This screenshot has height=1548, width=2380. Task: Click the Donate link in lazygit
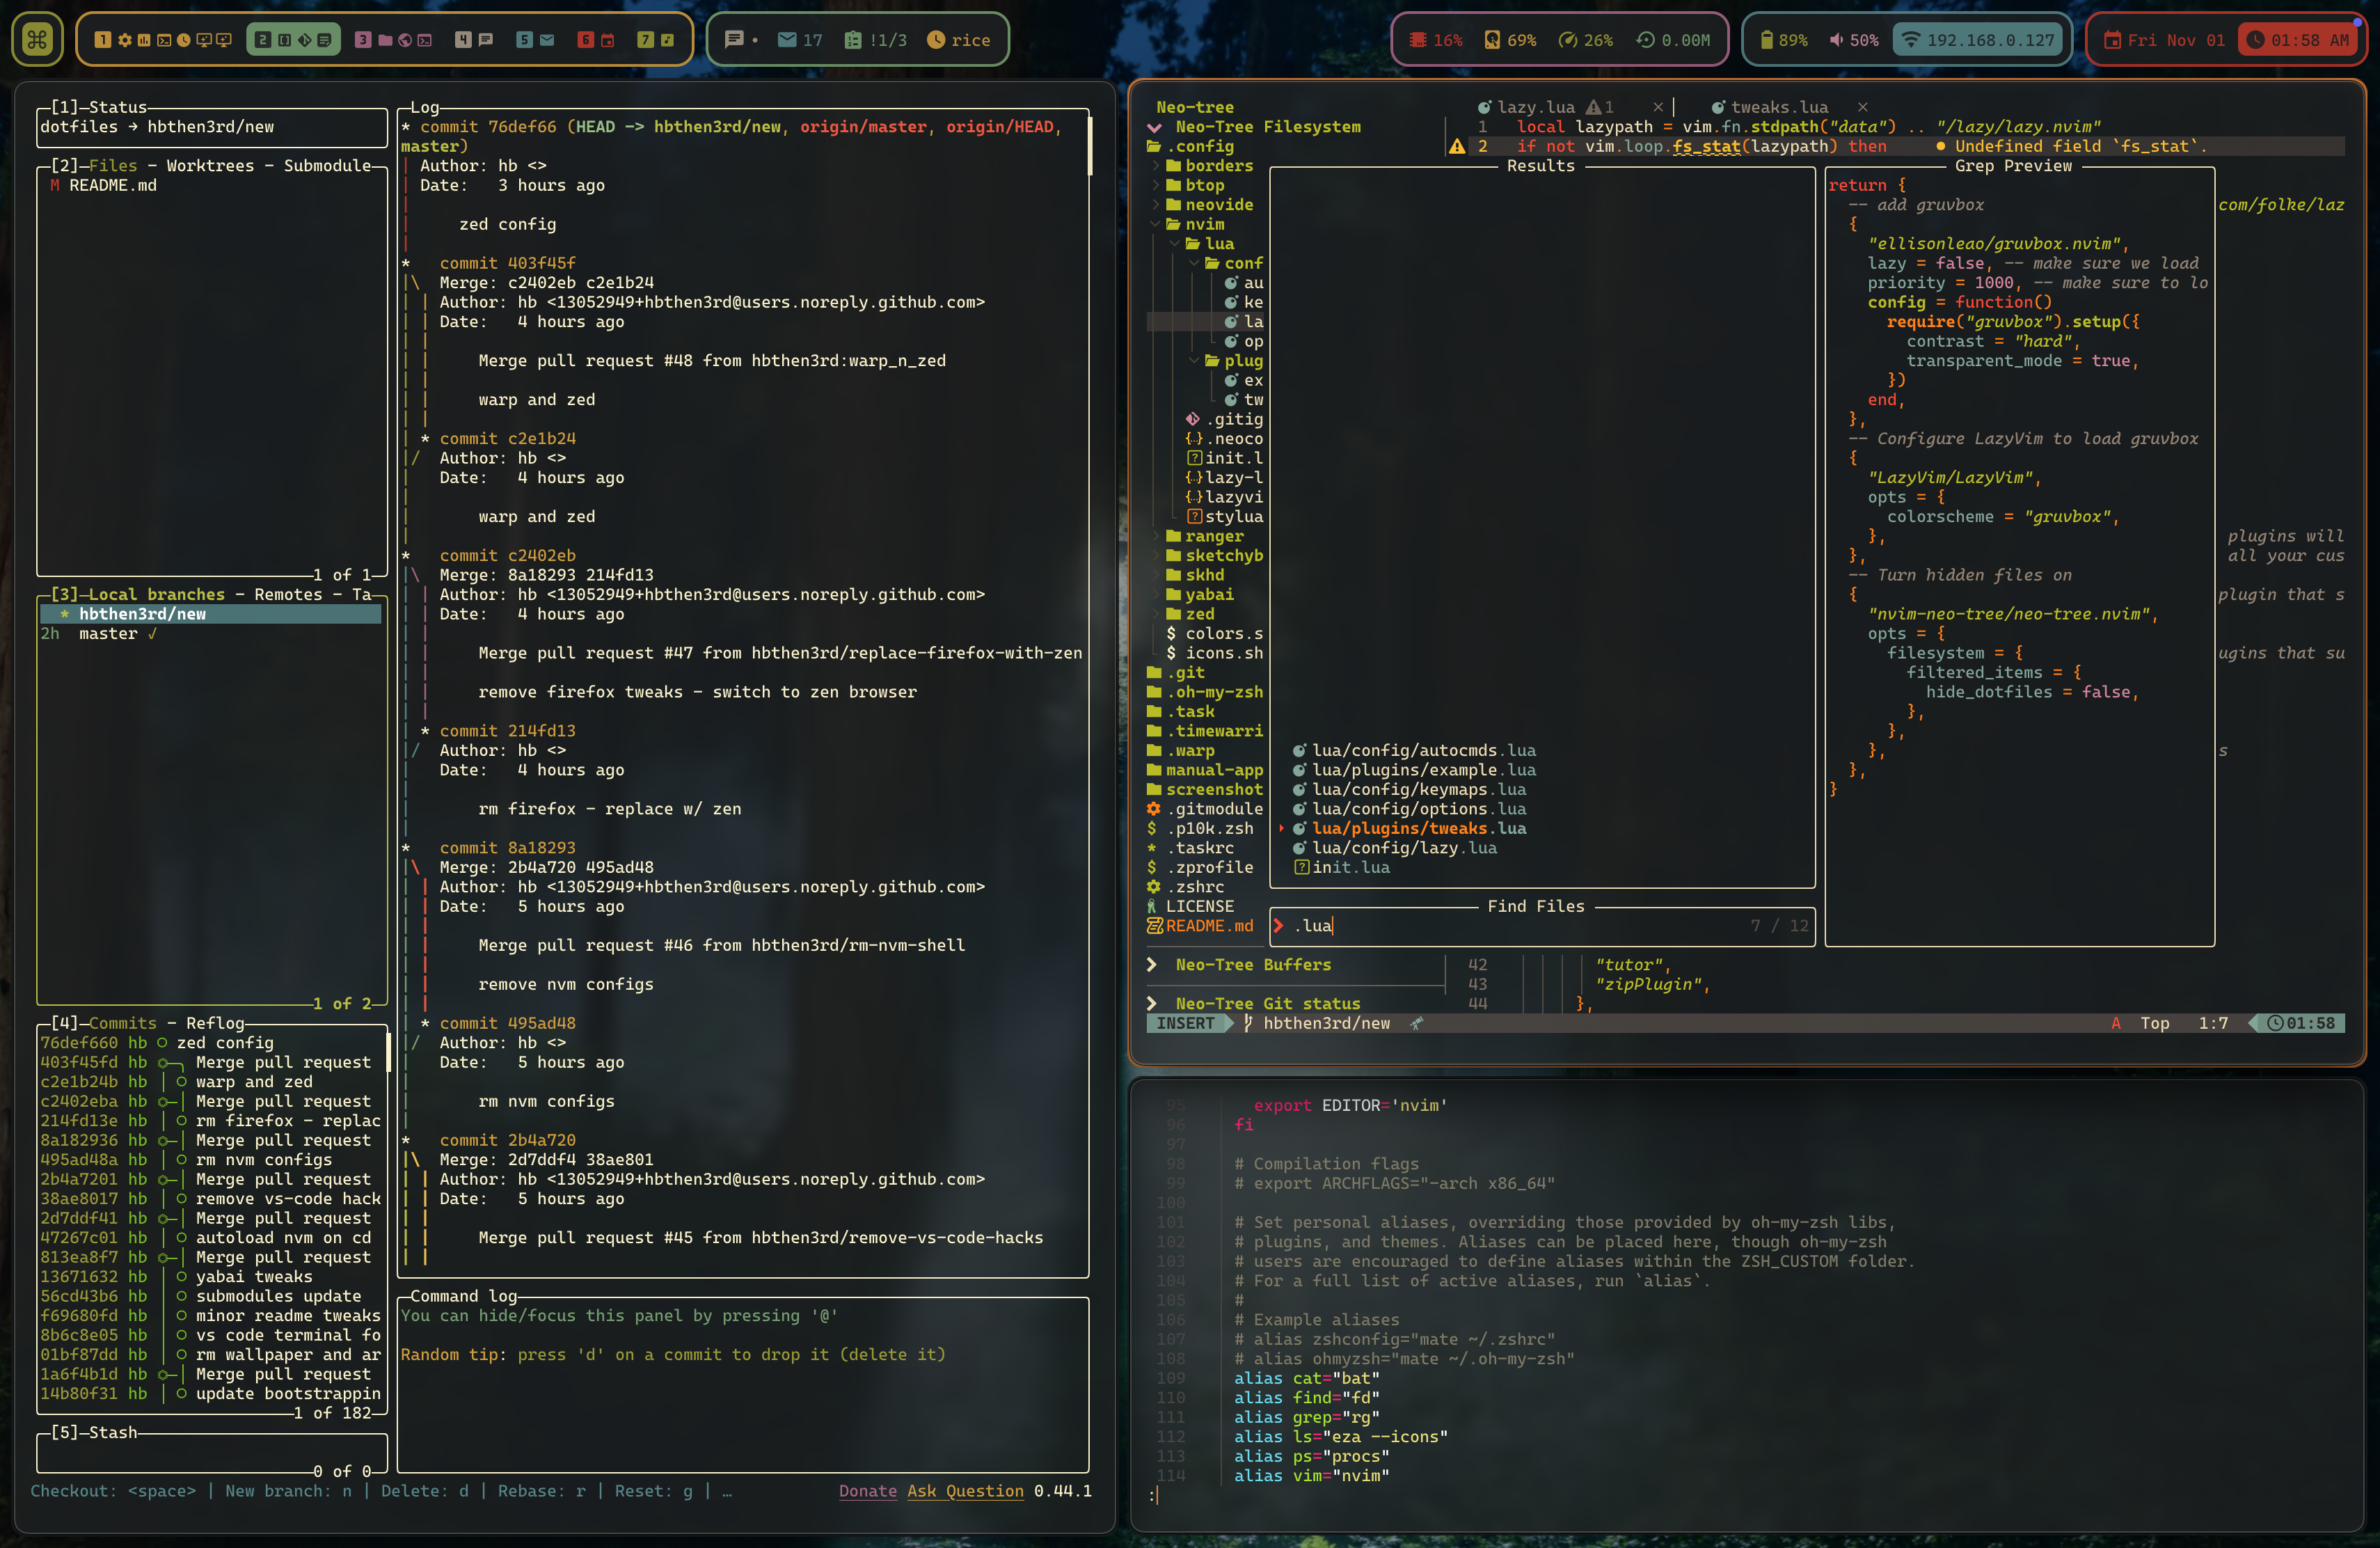[x=867, y=1491]
